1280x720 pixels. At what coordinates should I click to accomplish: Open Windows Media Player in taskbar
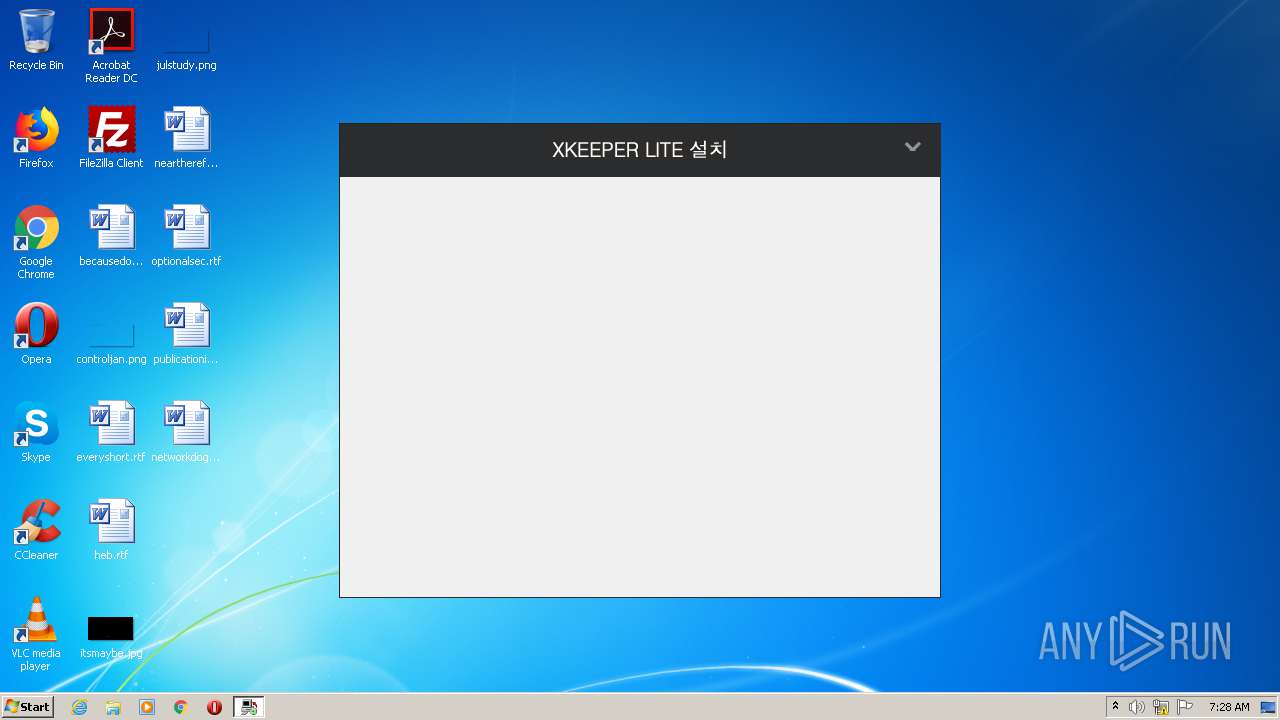147,707
